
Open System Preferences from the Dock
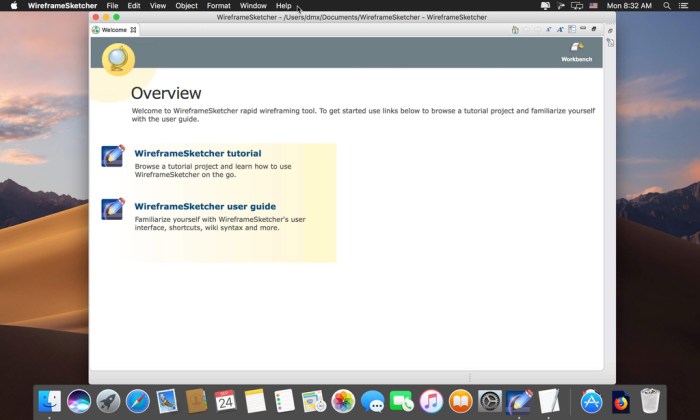pyautogui.click(x=490, y=401)
